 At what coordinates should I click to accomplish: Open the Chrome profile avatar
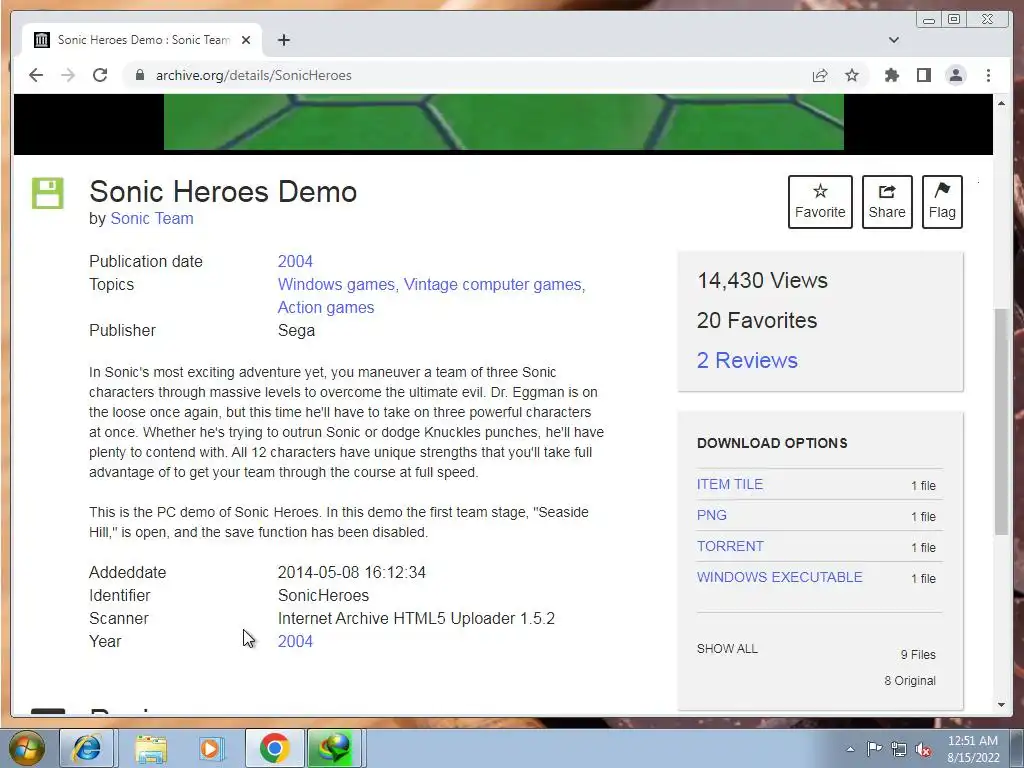(x=955, y=75)
